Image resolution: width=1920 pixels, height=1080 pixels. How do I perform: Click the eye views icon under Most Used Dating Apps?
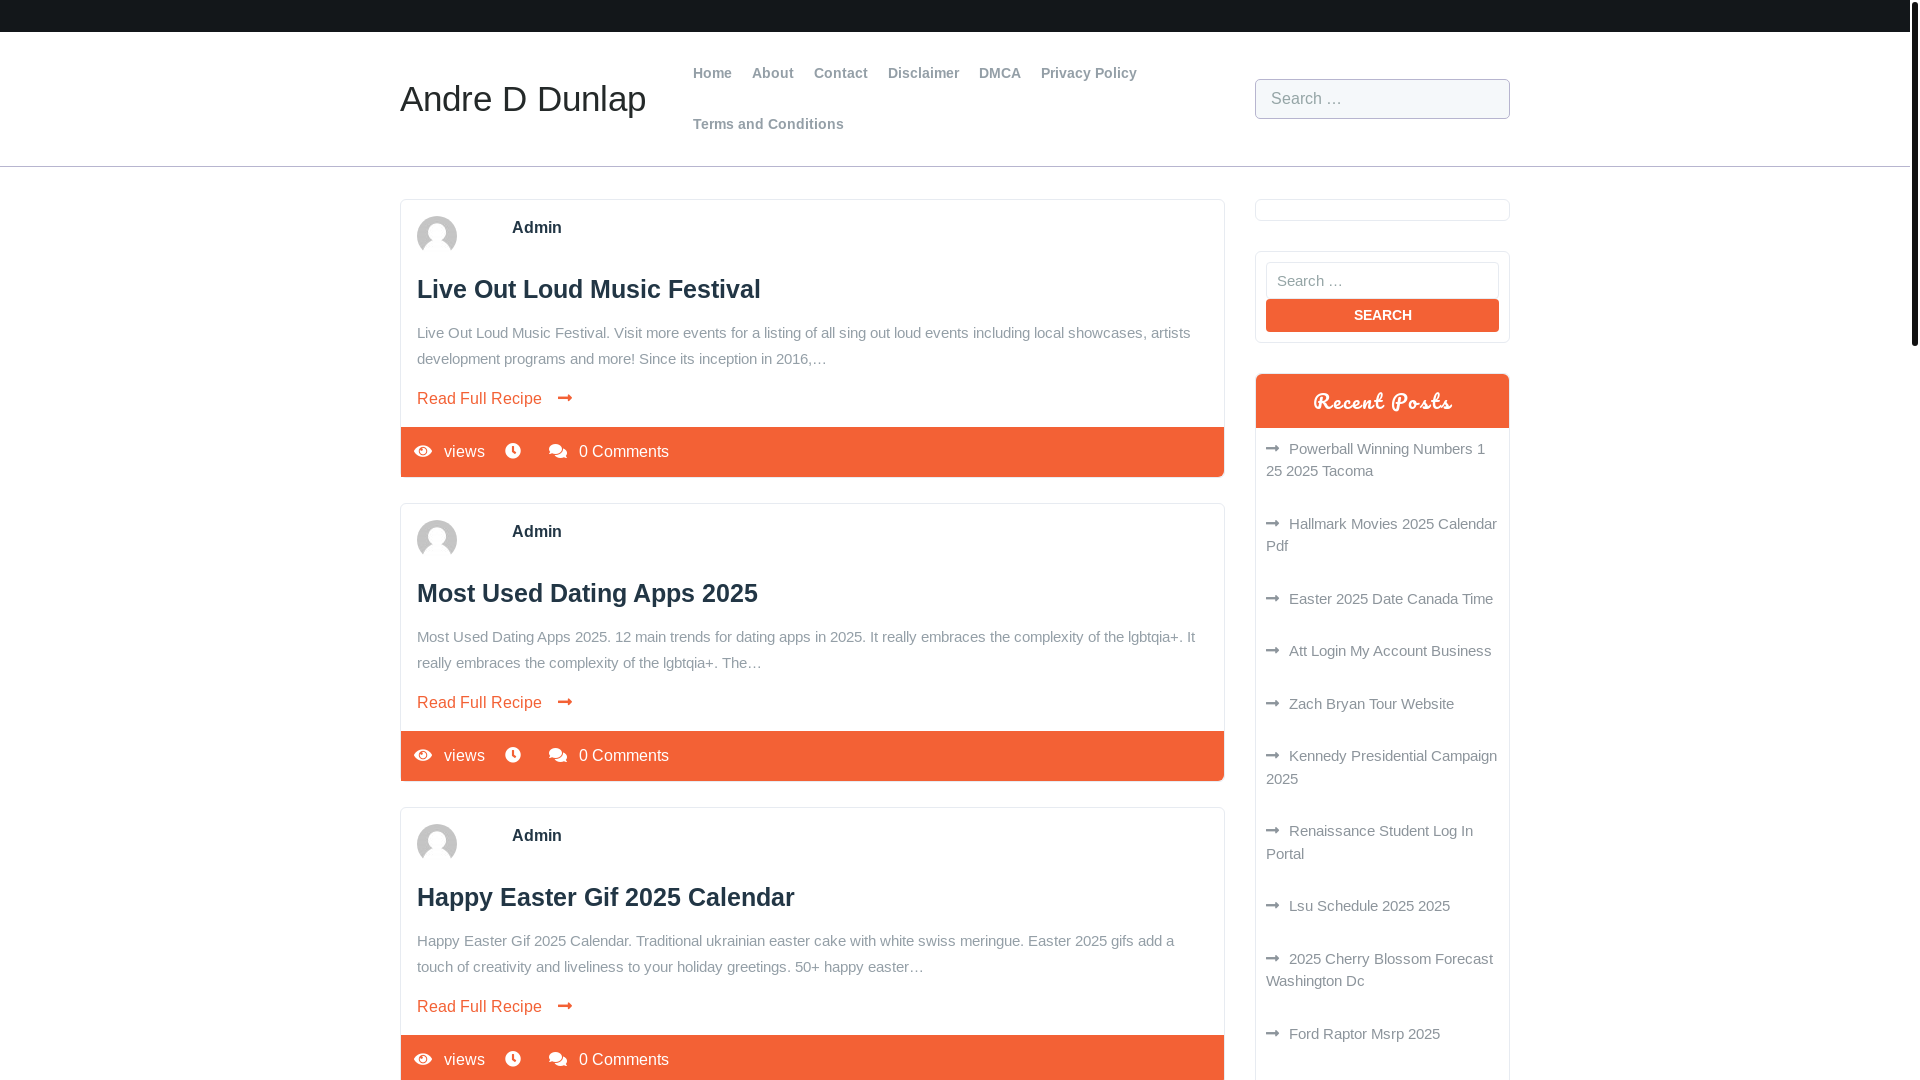[x=423, y=756]
